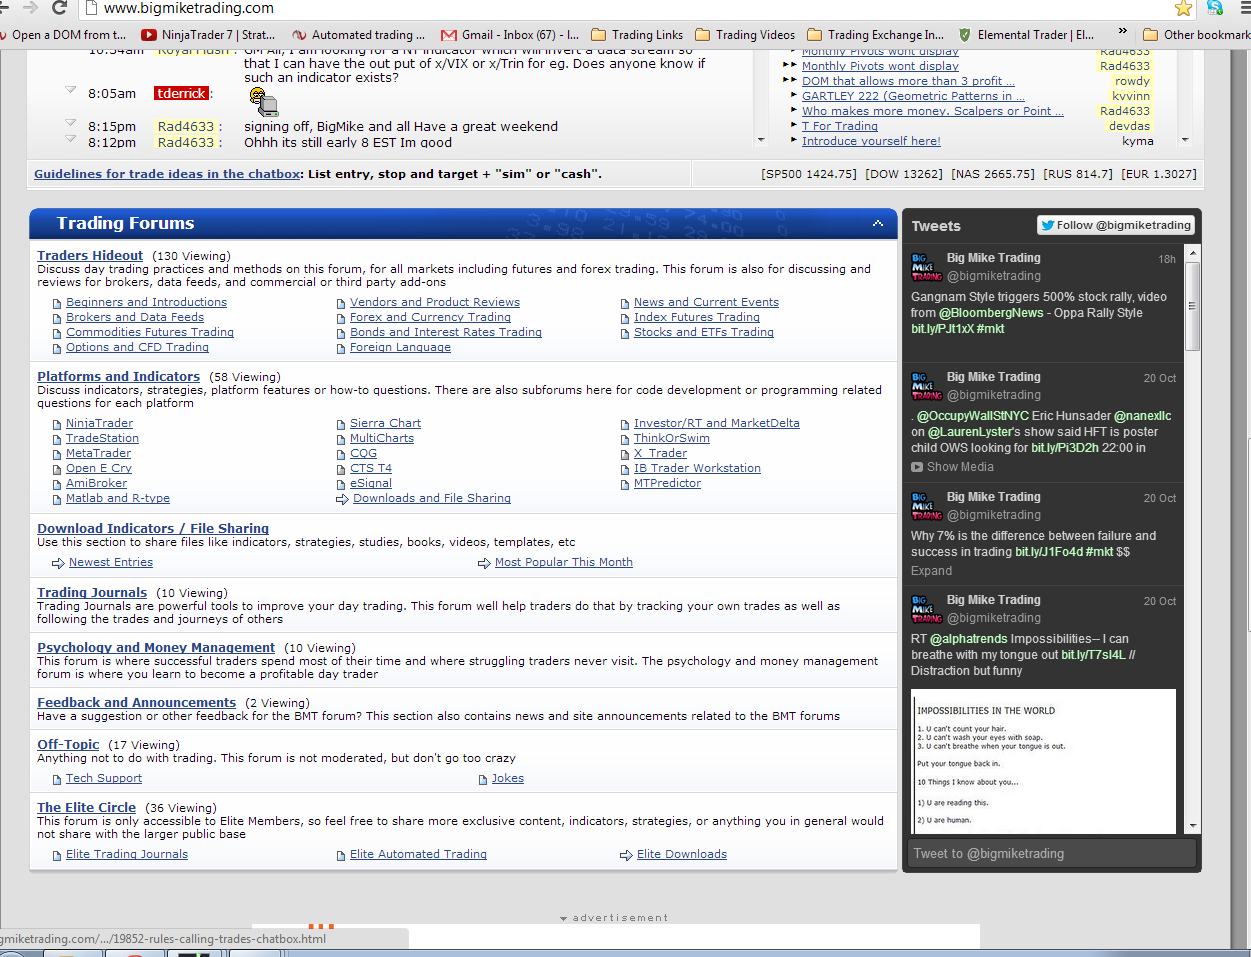The height and width of the screenshot is (957, 1251).
Task: Open the Trading Journals forum
Action: point(92,593)
